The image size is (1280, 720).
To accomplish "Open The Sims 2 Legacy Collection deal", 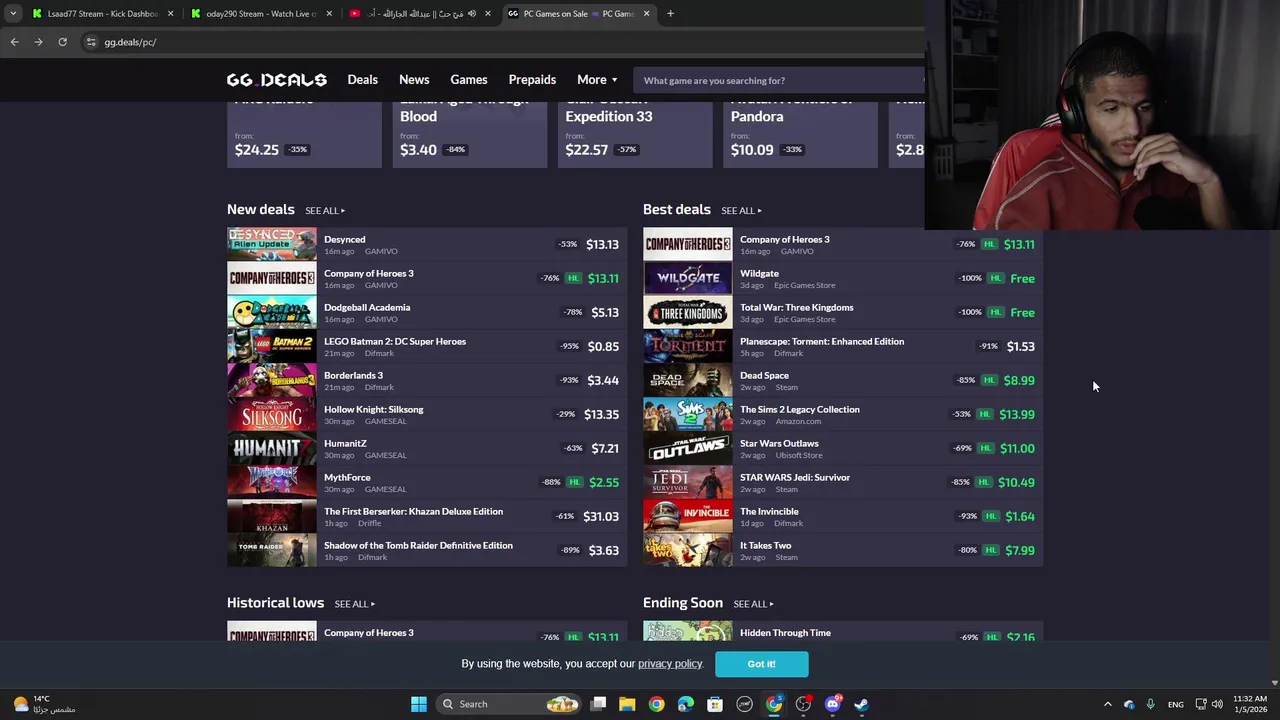I will click(799, 409).
